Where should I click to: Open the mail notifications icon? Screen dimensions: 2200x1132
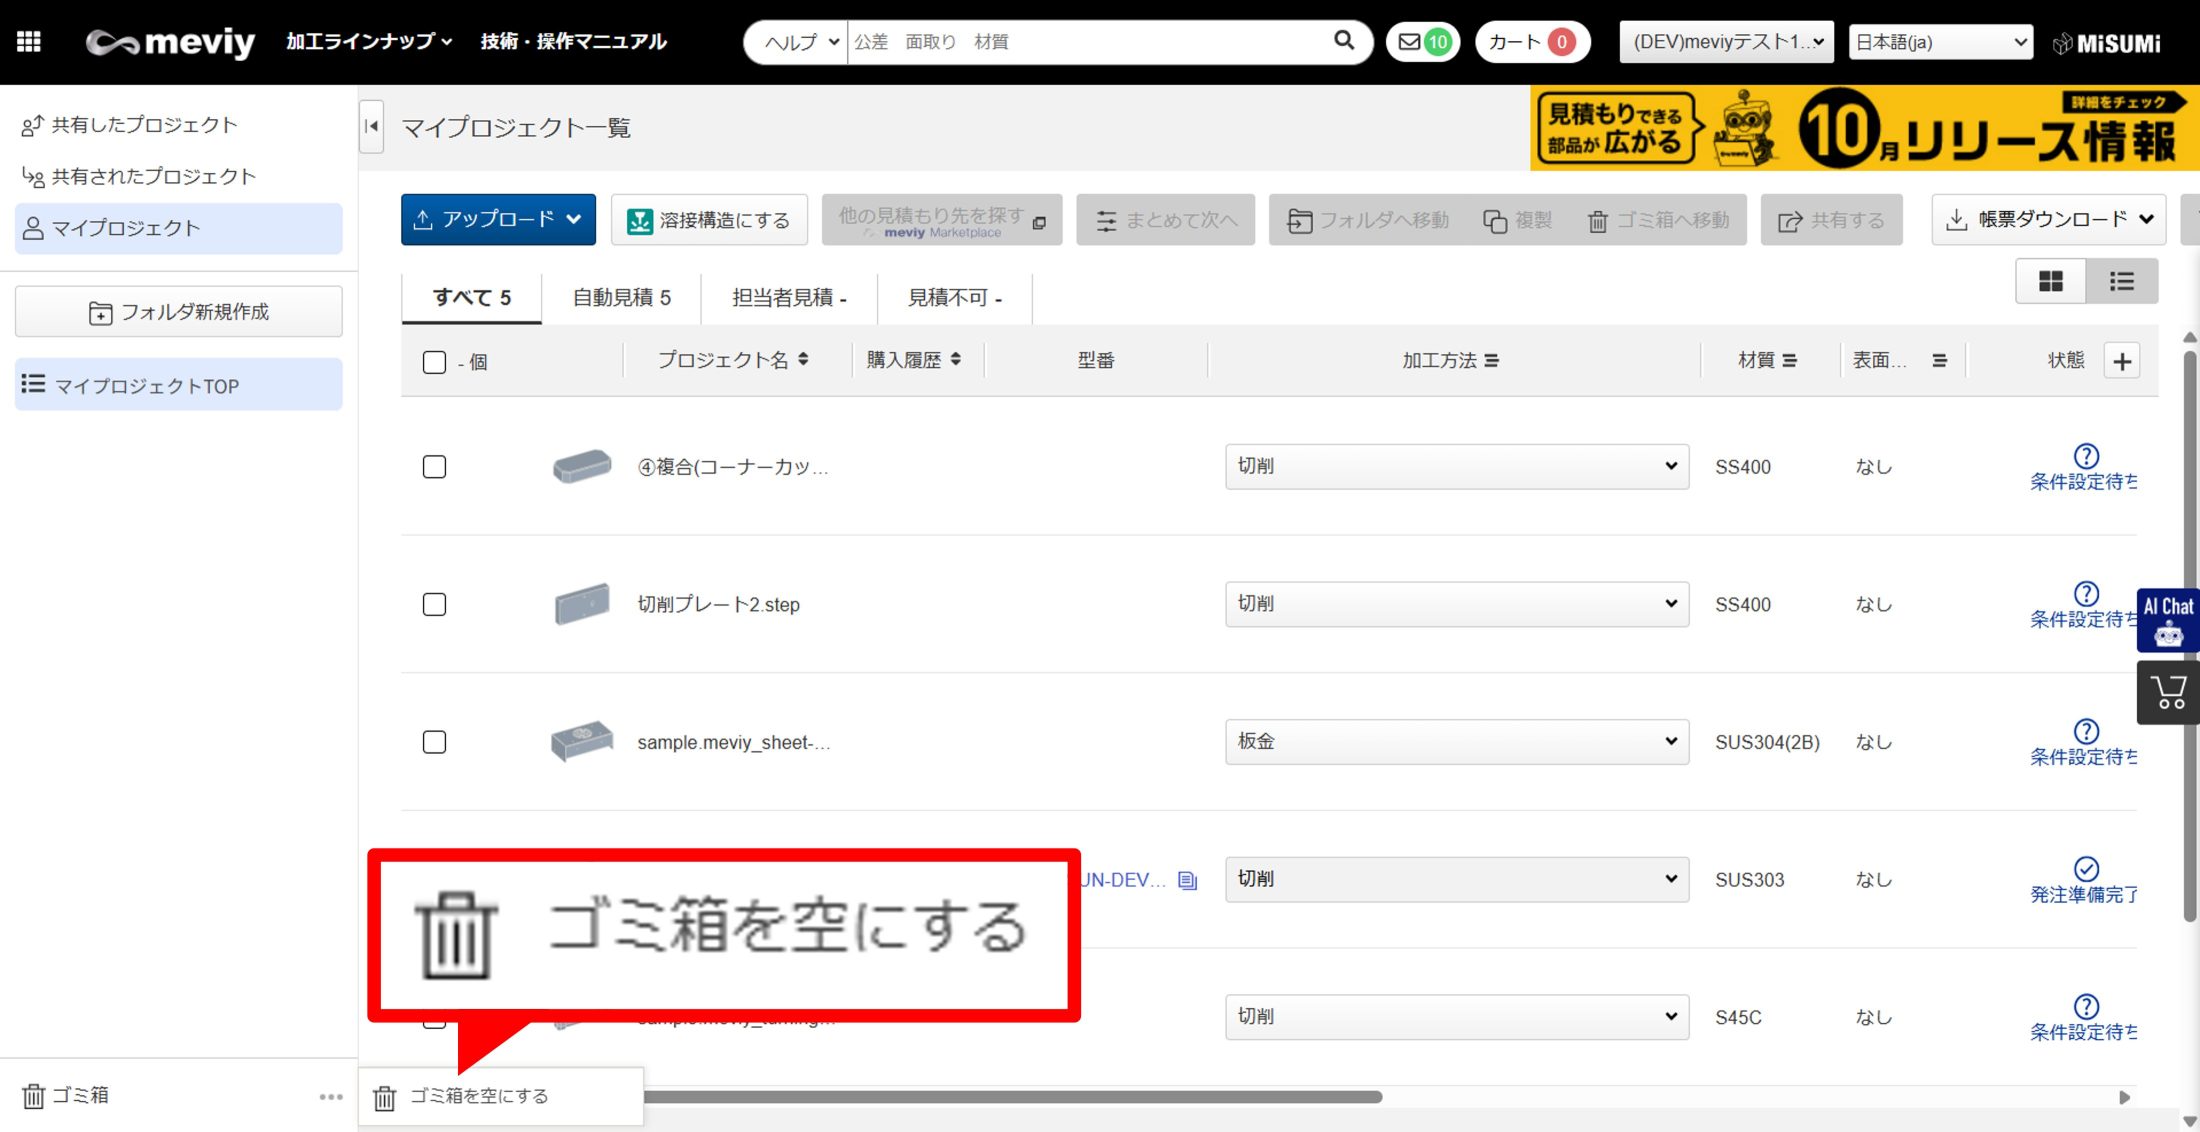pos(1409,42)
